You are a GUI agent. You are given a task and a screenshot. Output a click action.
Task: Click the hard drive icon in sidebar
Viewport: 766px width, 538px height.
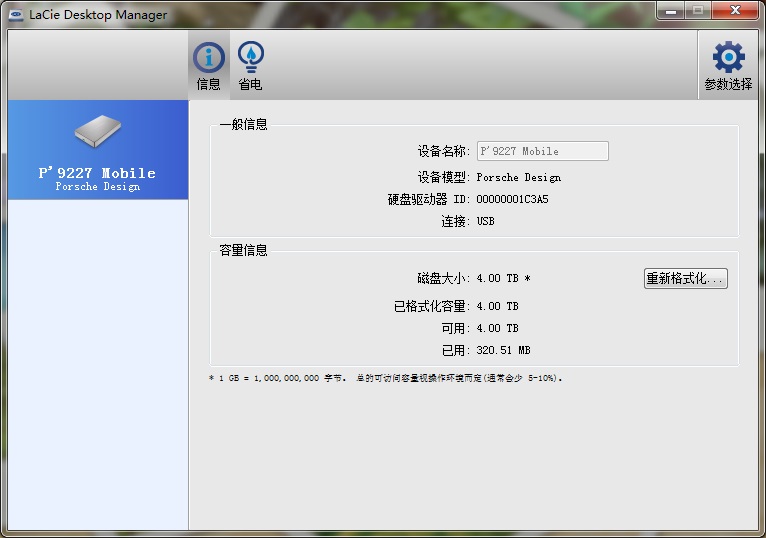coord(97,132)
